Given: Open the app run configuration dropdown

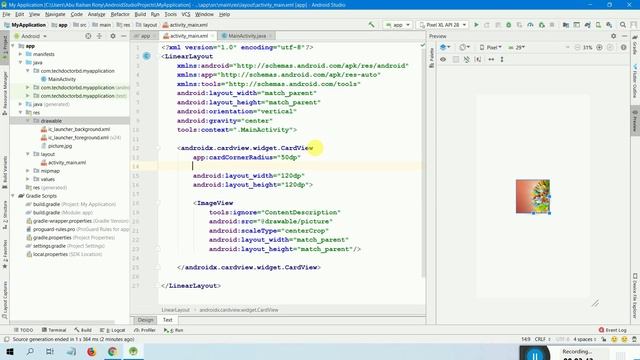Looking at the screenshot, I should tap(398, 25).
